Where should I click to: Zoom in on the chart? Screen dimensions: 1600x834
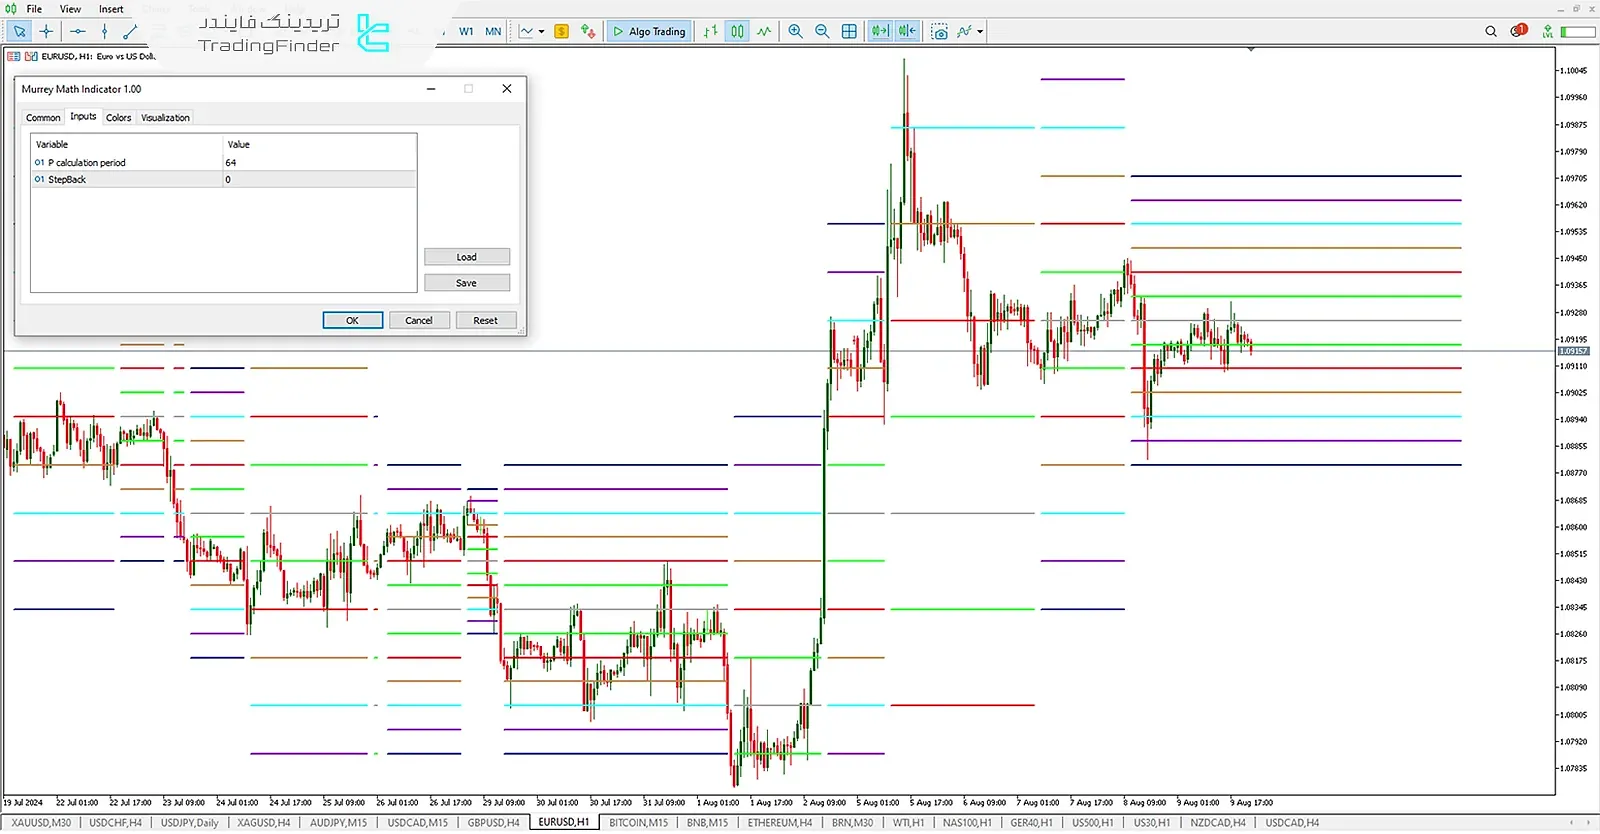[795, 32]
